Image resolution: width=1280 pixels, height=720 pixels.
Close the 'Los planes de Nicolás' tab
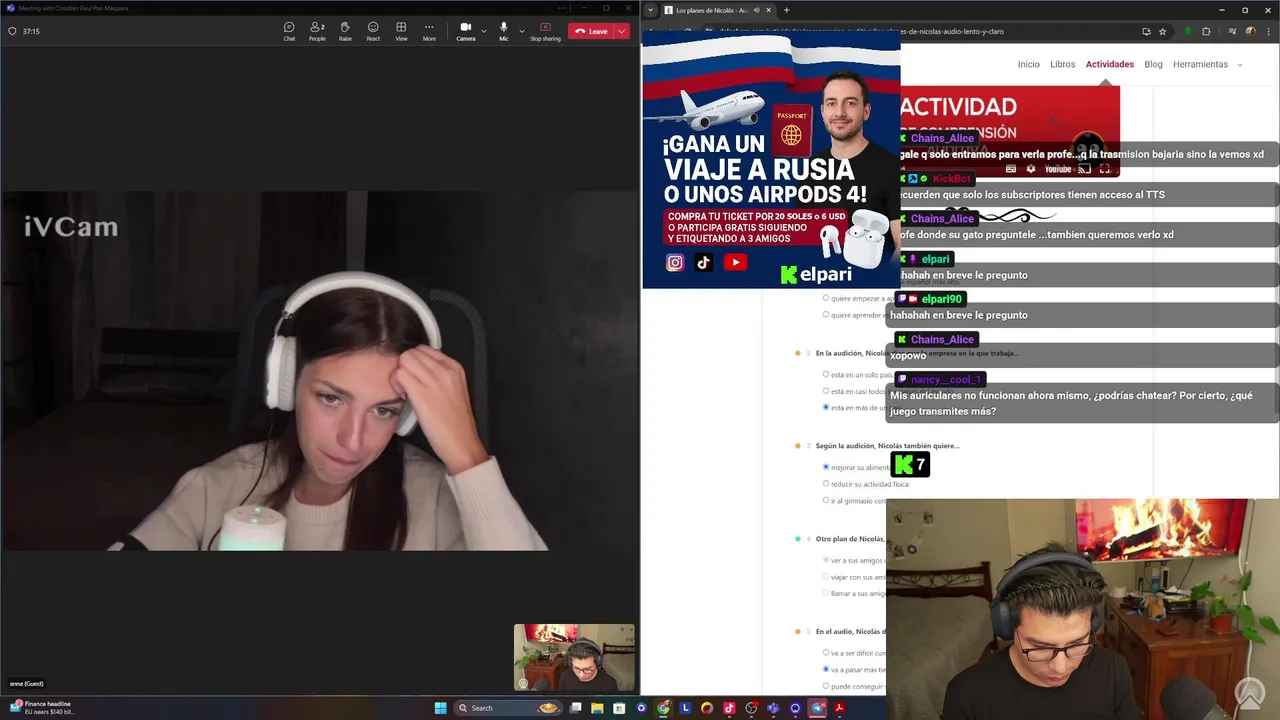[x=768, y=10]
